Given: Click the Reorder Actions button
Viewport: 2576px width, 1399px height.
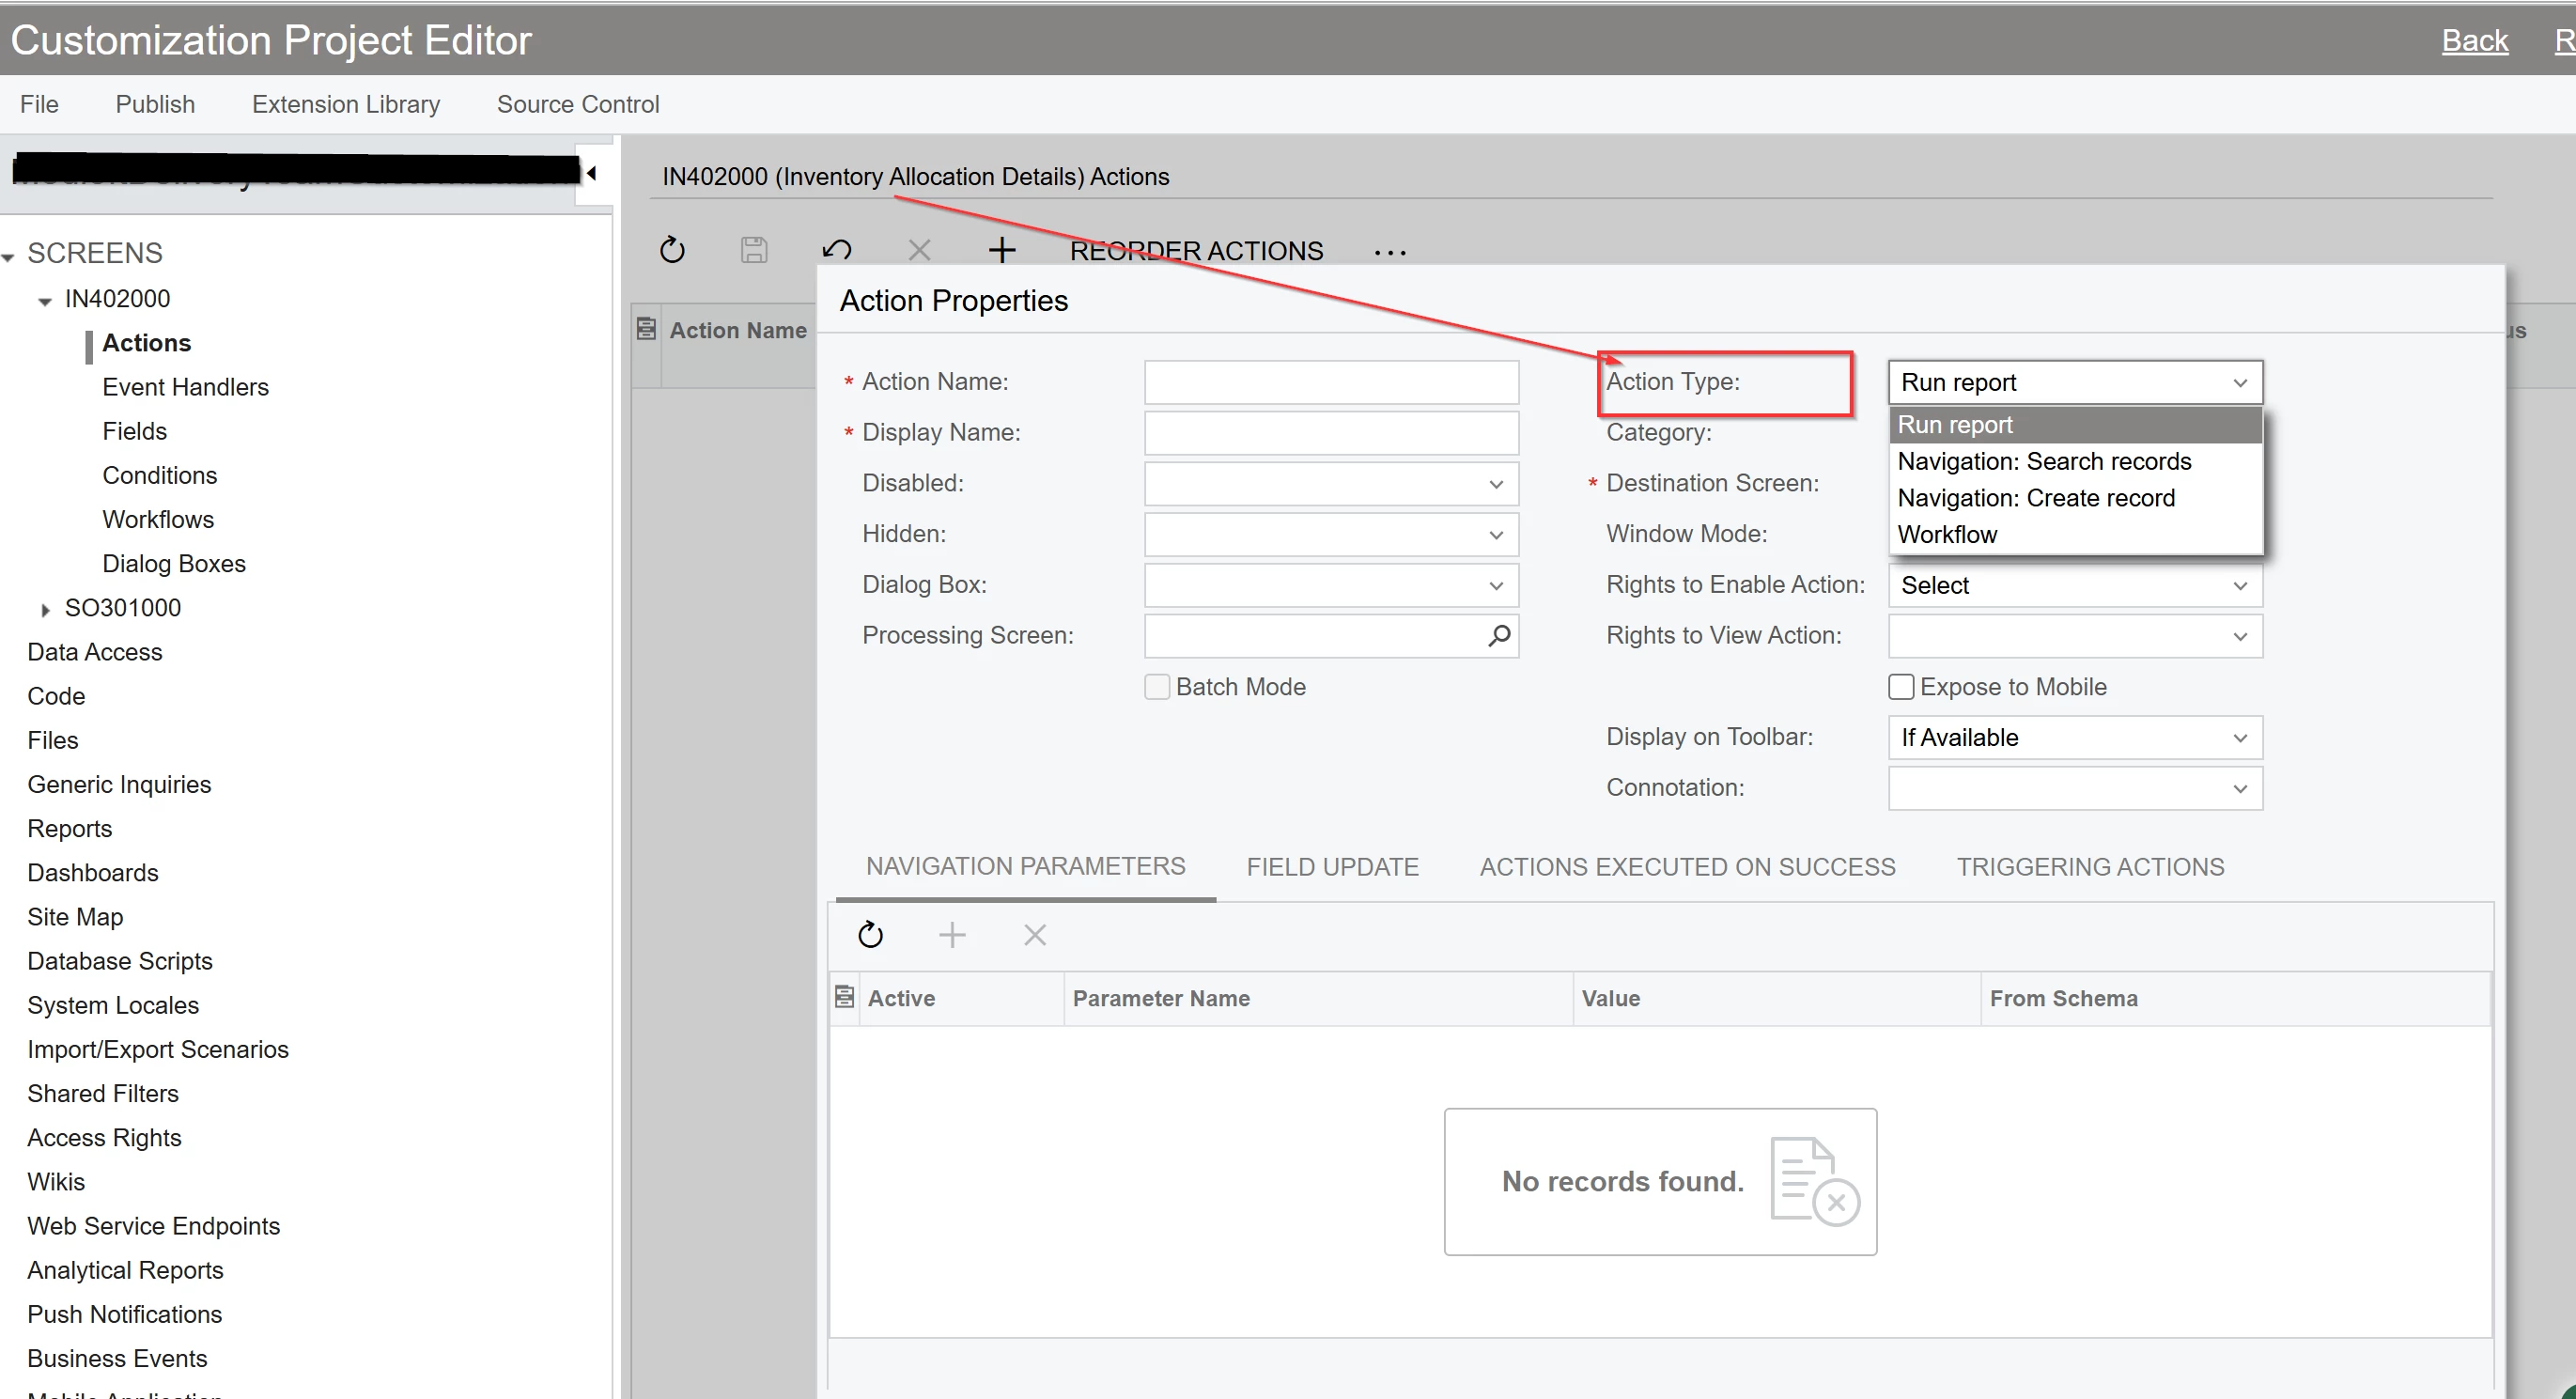Looking at the screenshot, I should 1196,250.
